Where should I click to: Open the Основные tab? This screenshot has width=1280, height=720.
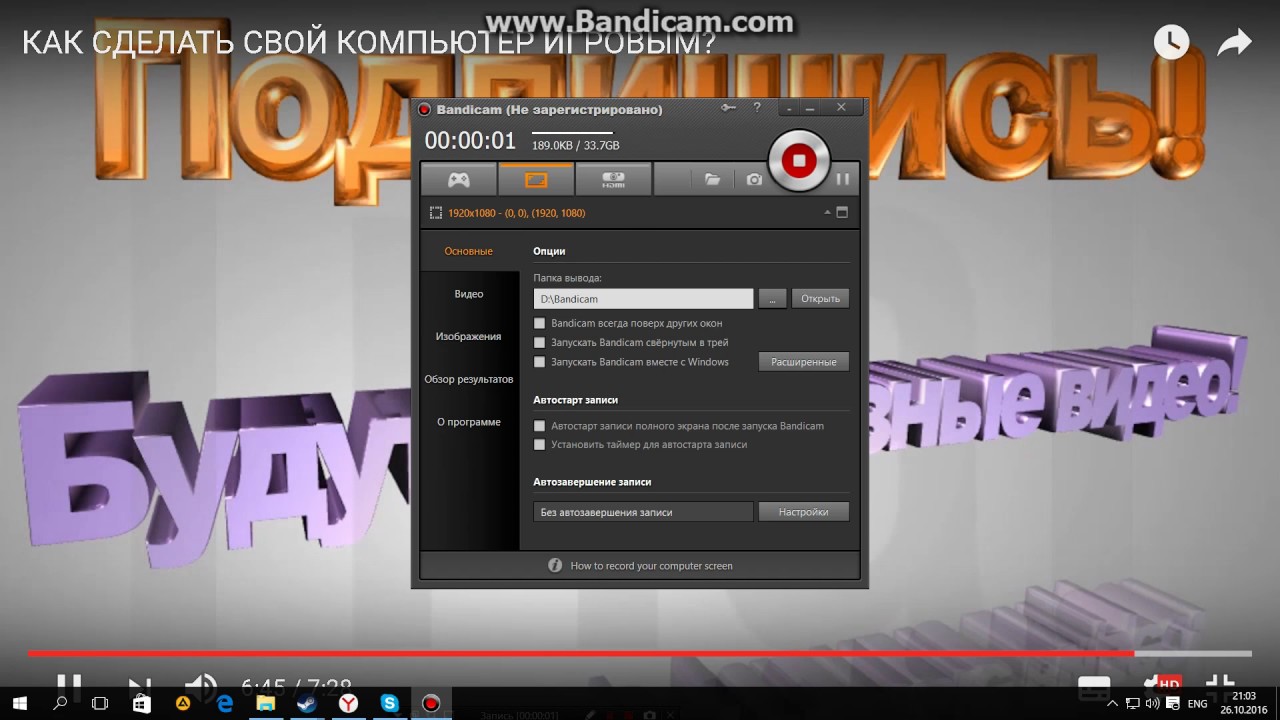click(469, 251)
